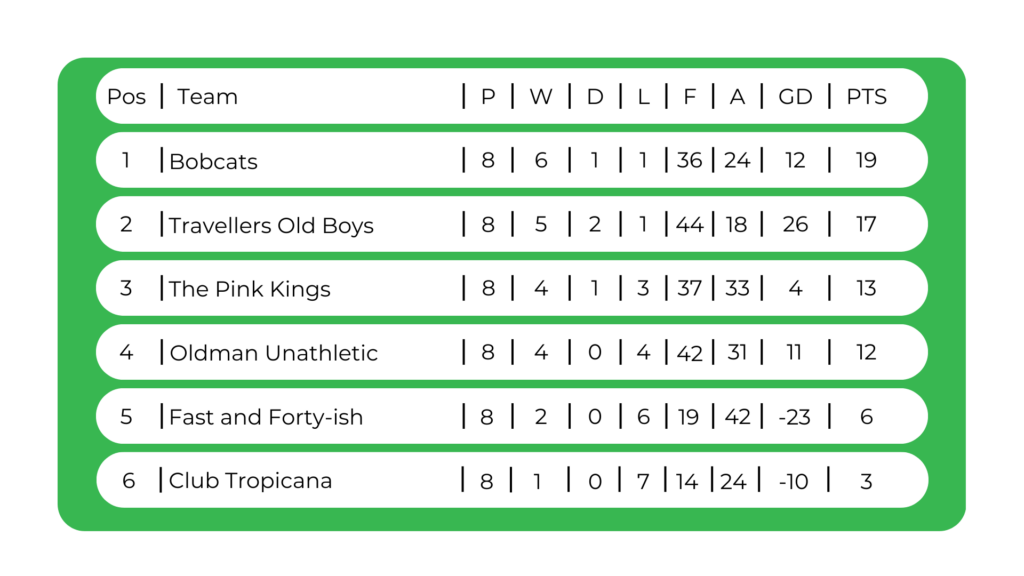1024x576 pixels.
Task: Open the Oldman Unathletic team entry
Action: (x=273, y=353)
